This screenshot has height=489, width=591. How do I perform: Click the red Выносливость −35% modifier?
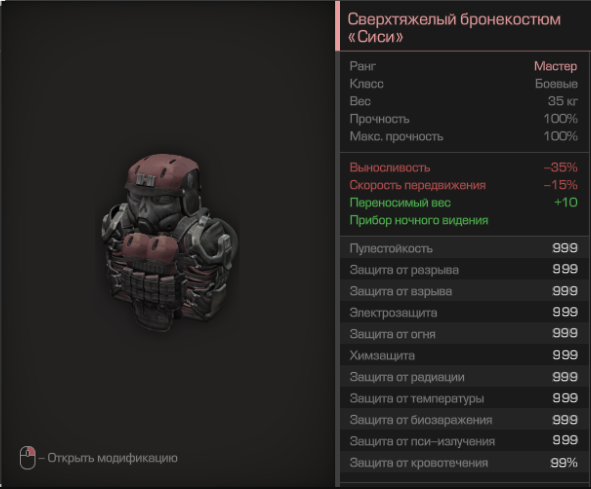pyautogui.click(x=463, y=167)
